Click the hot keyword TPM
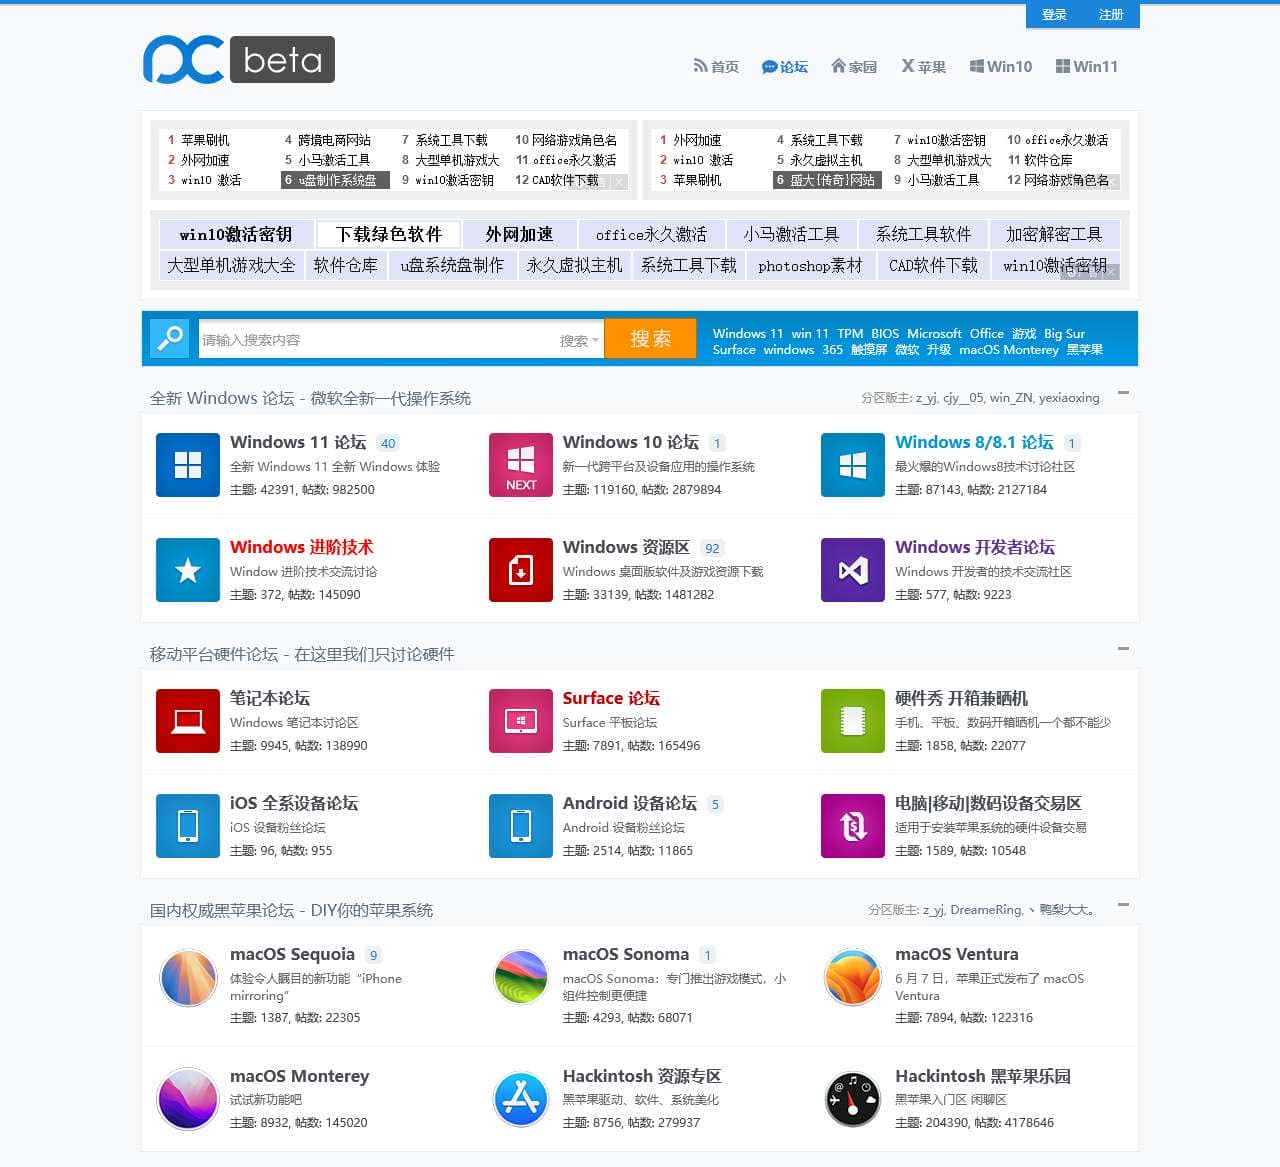The image size is (1280, 1167). click(x=850, y=334)
